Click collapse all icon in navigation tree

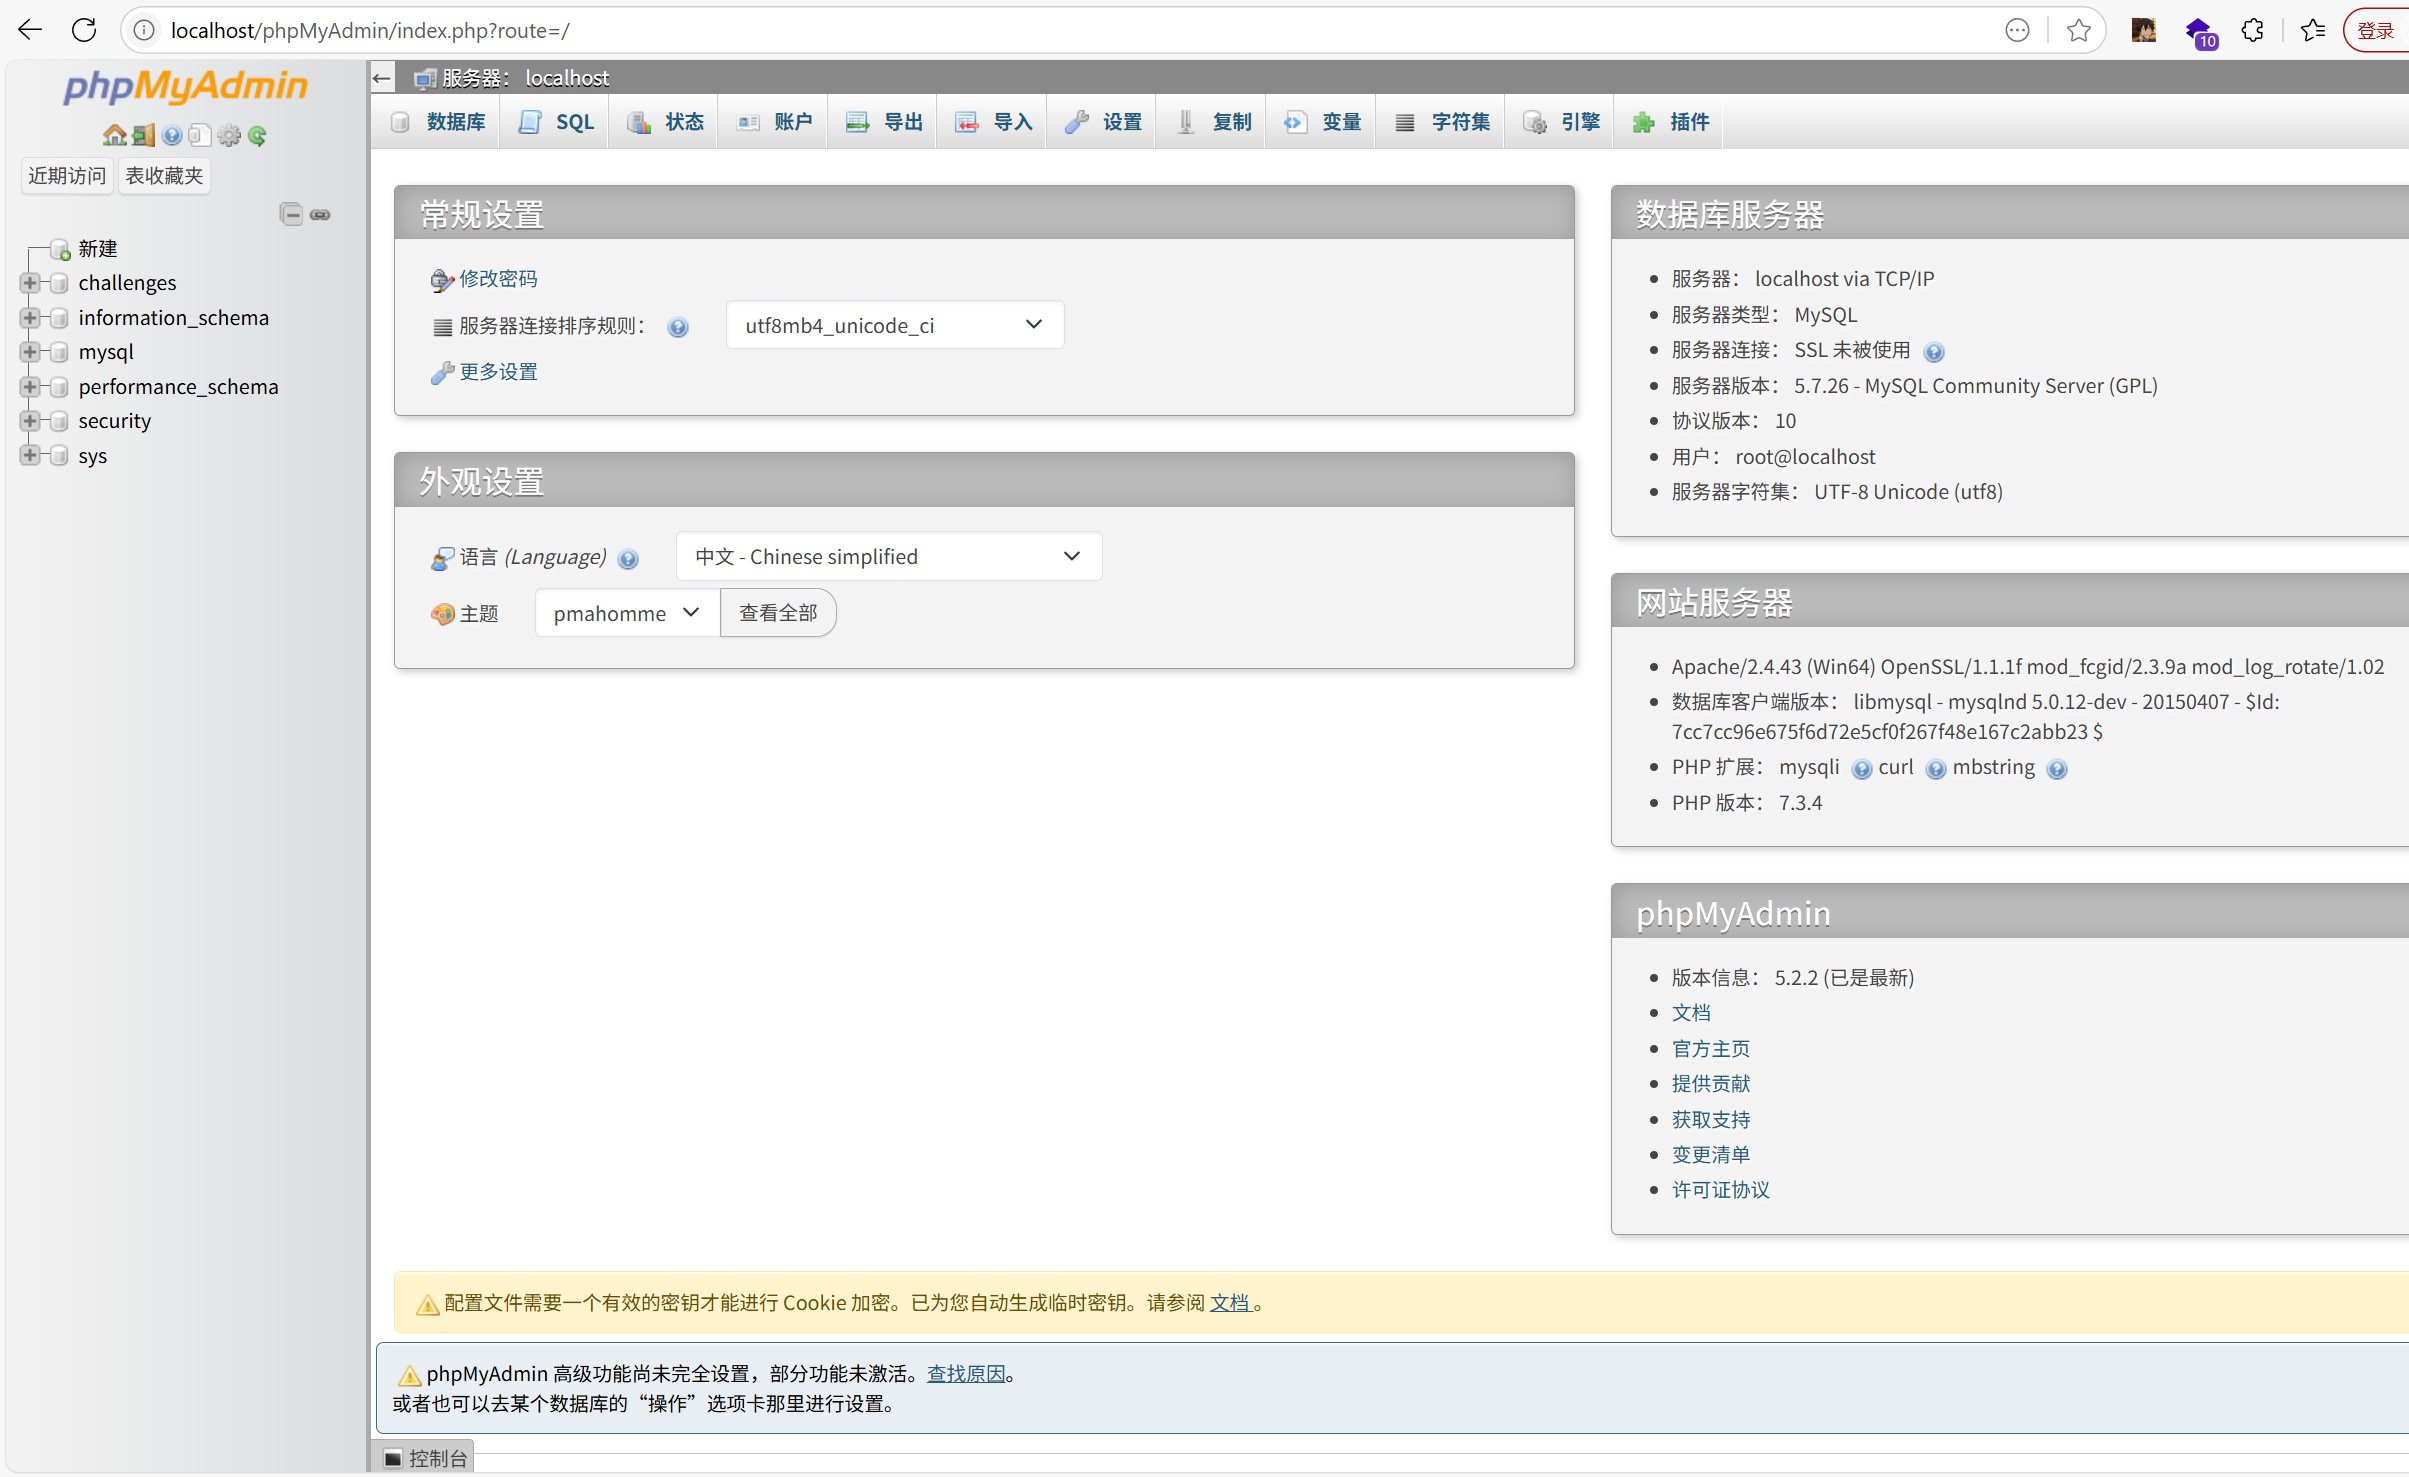coord(291,214)
